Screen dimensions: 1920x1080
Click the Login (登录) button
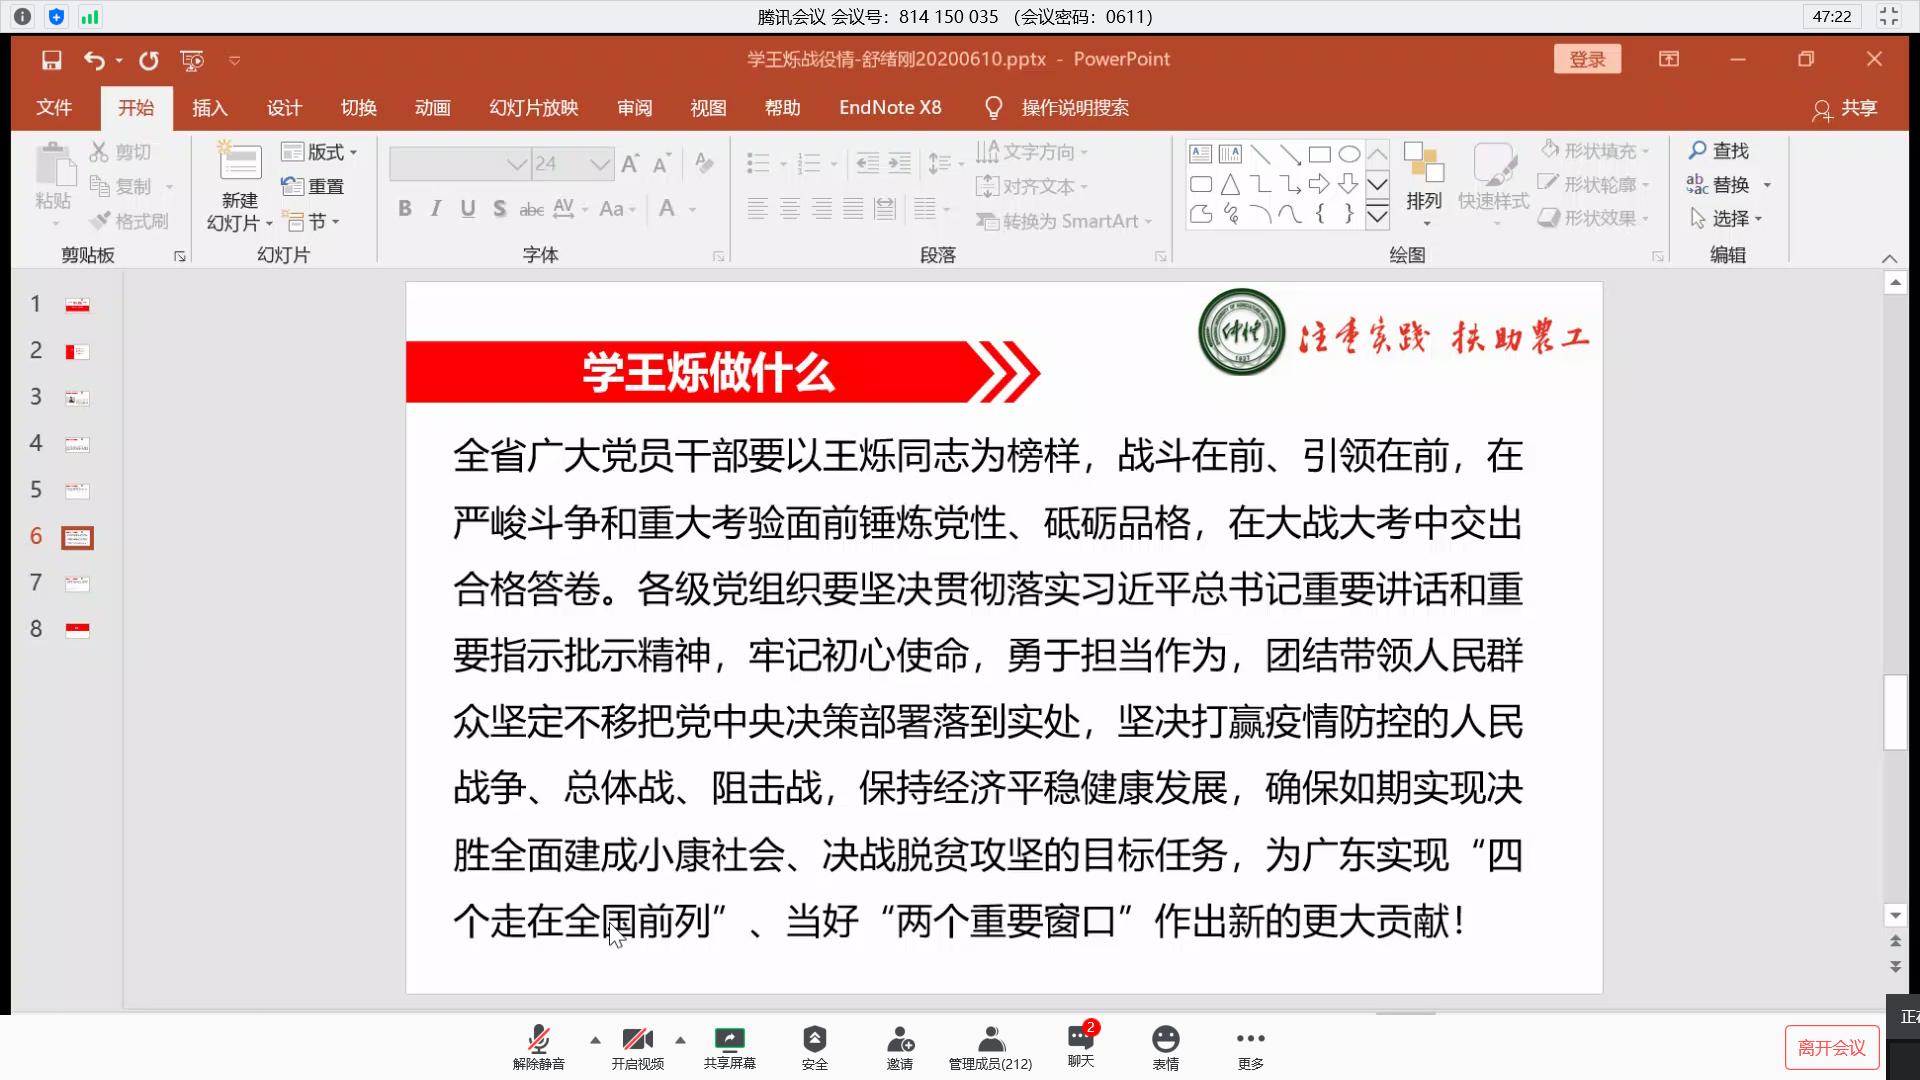pos(1587,59)
